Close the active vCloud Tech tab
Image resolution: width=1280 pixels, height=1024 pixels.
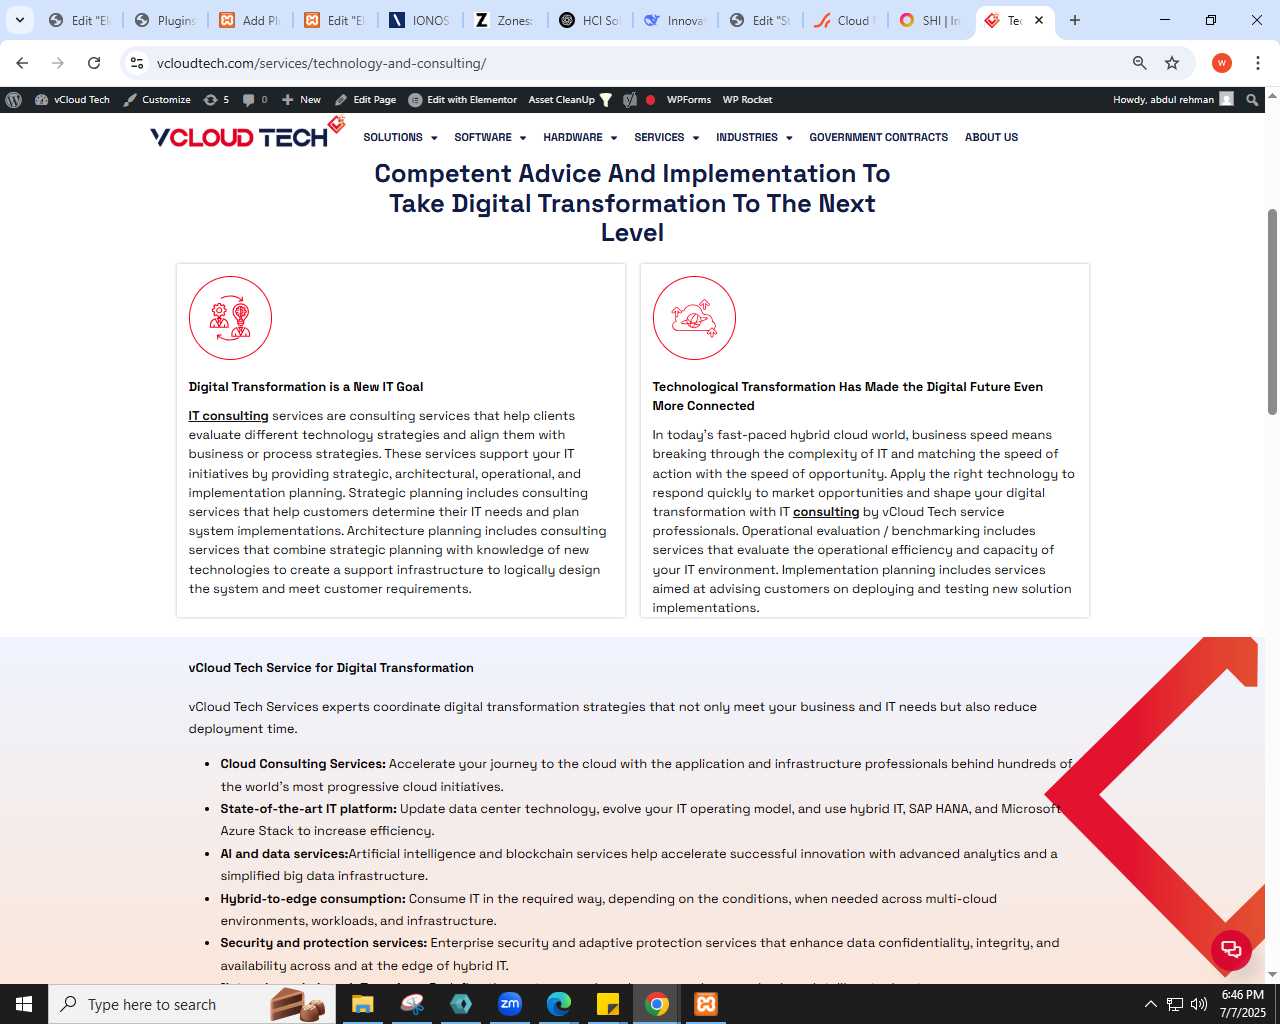(x=1039, y=20)
